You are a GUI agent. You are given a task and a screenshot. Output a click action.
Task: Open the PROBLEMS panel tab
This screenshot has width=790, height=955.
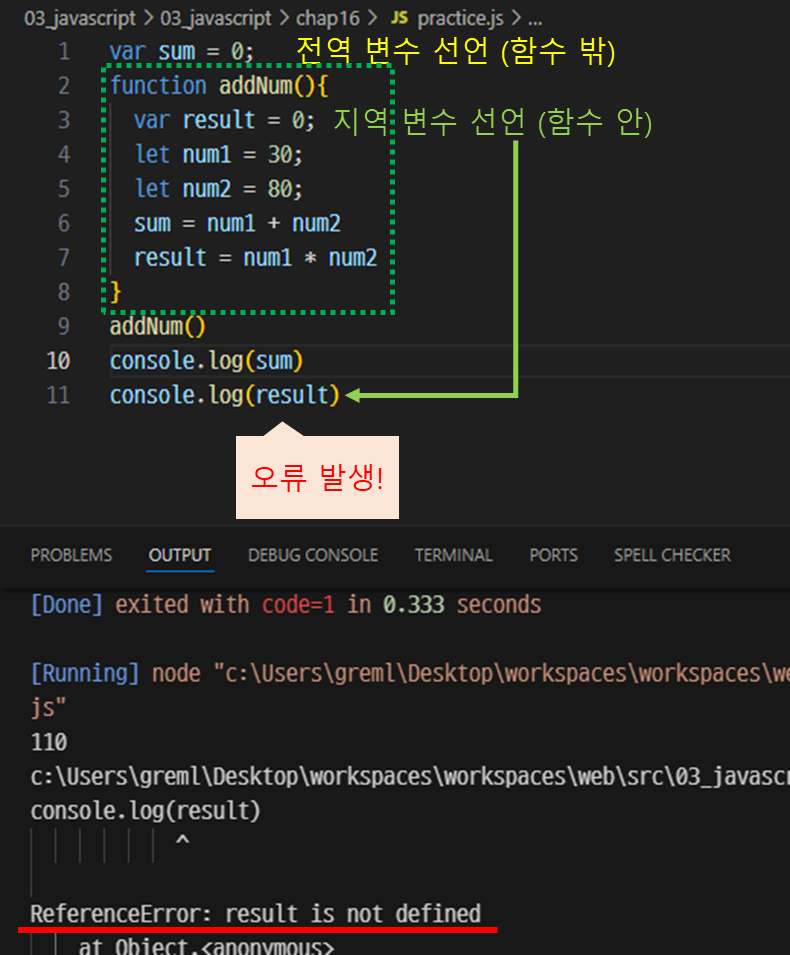(x=71, y=555)
